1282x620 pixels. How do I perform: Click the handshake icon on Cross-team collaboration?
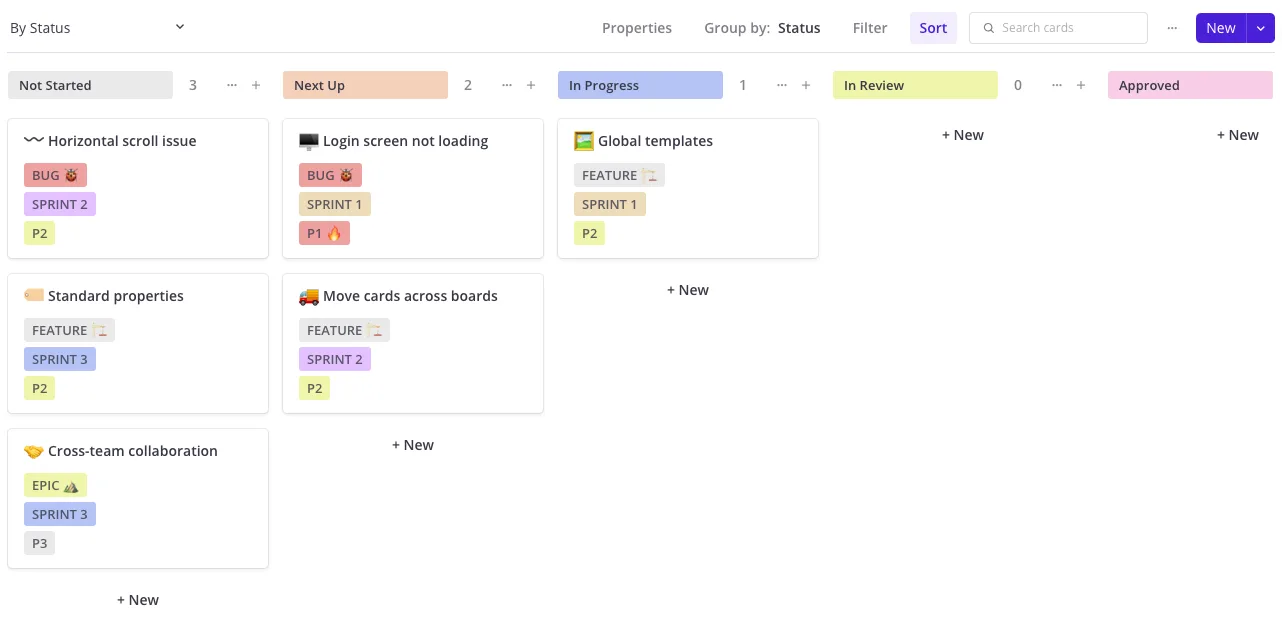point(34,451)
